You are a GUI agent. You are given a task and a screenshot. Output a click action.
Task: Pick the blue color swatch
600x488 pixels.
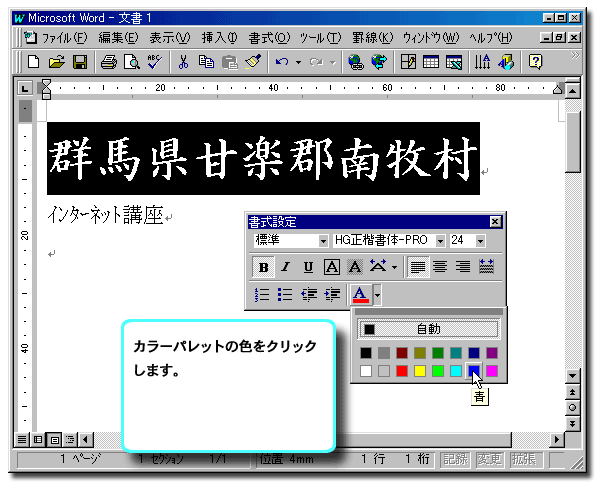click(x=473, y=370)
